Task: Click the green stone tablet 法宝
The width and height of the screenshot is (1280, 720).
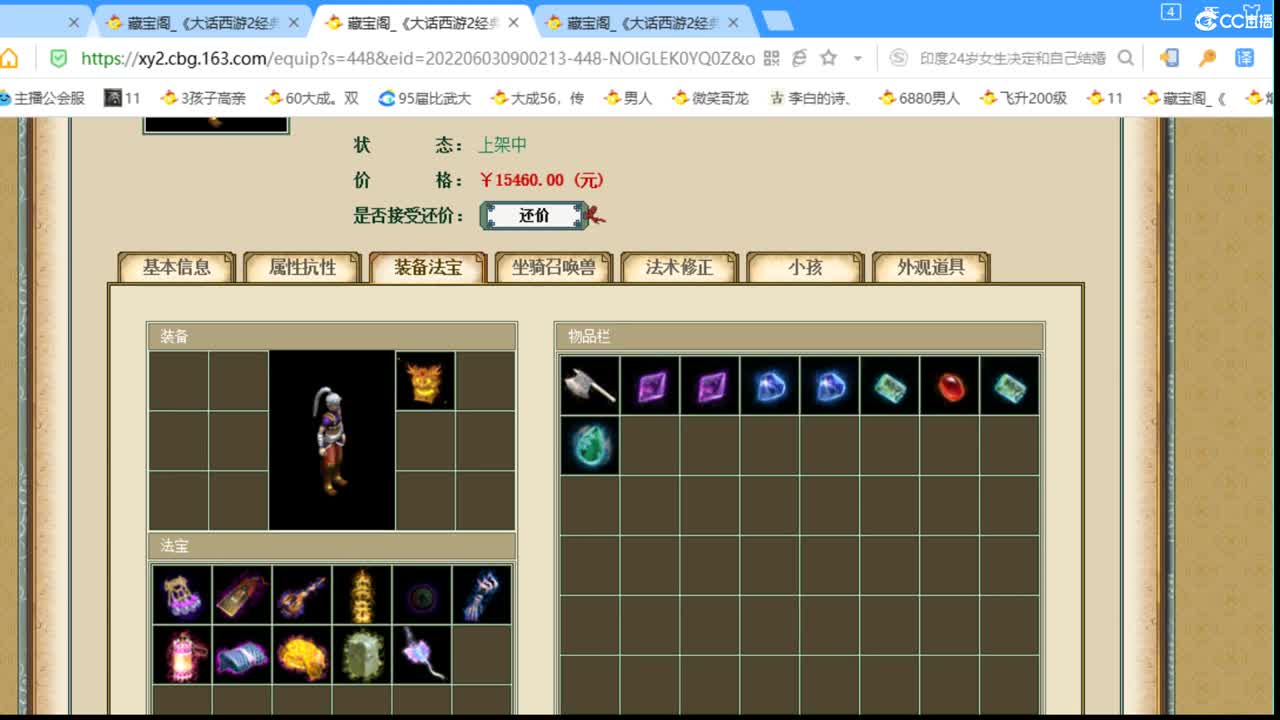Action: click(x=362, y=655)
